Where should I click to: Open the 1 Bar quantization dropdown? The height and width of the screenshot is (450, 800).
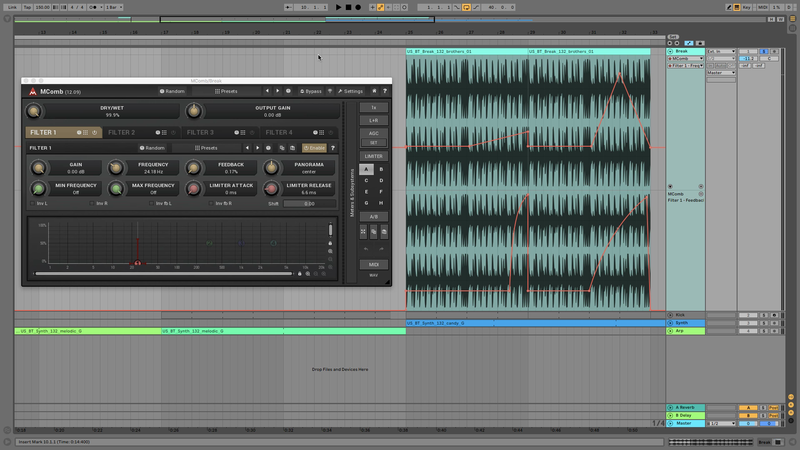[114, 7]
